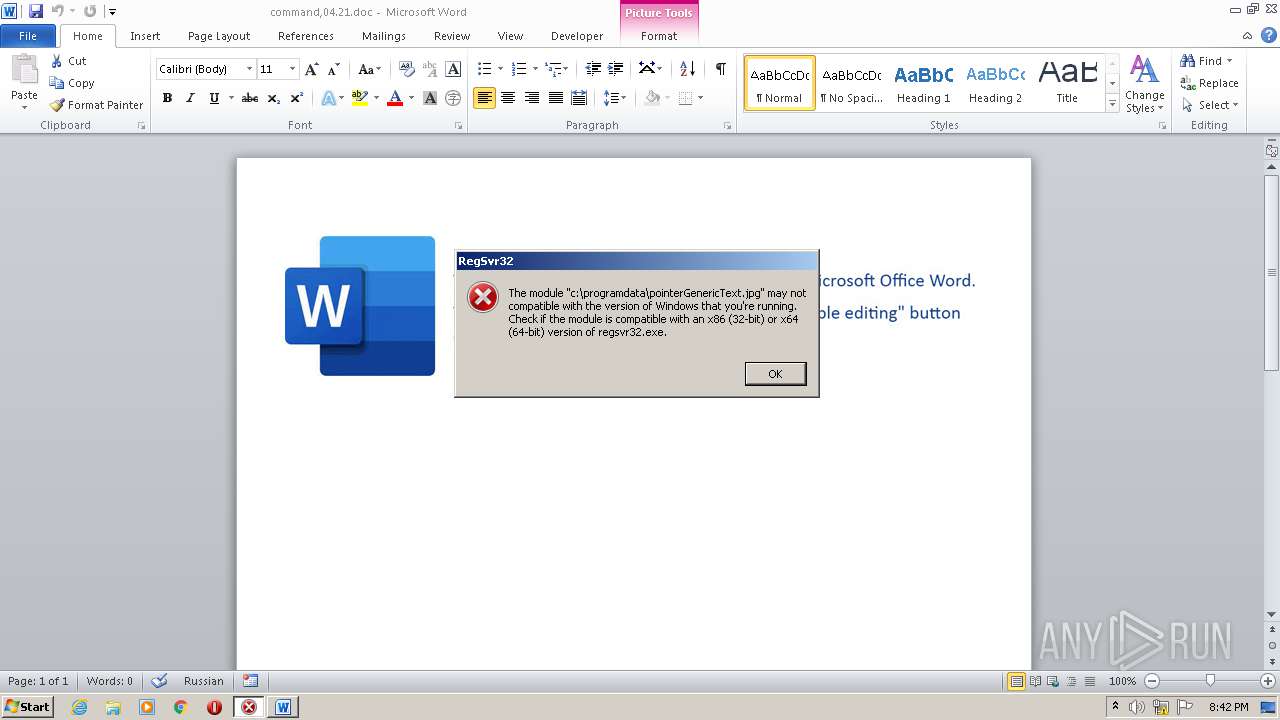Center the paragraph text

pos(508,98)
